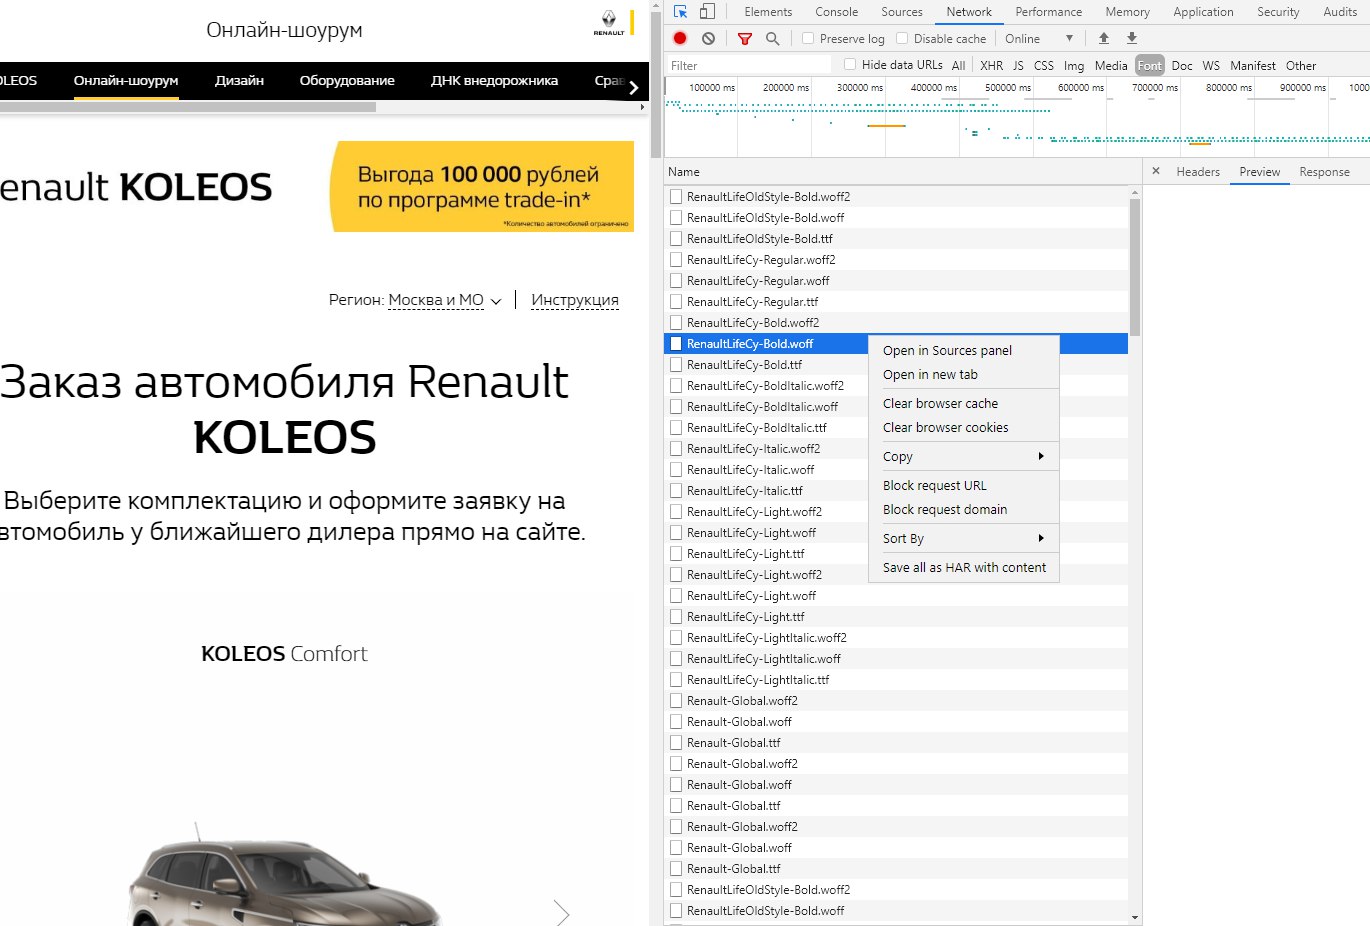Switch to the Elements tab
Screen dimensions: 1370x926
[768, 12]
